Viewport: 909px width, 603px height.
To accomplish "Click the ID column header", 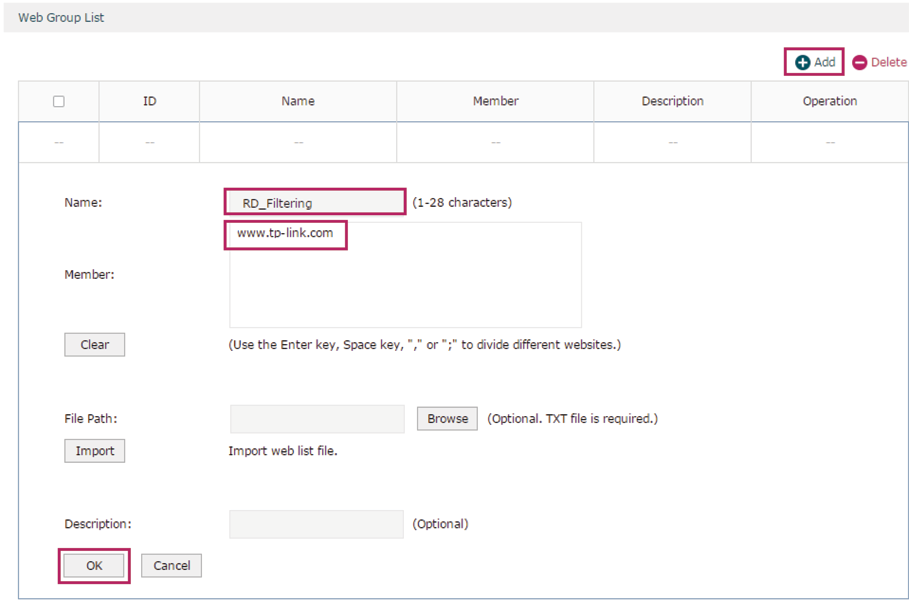I will [x=150, y=101].
